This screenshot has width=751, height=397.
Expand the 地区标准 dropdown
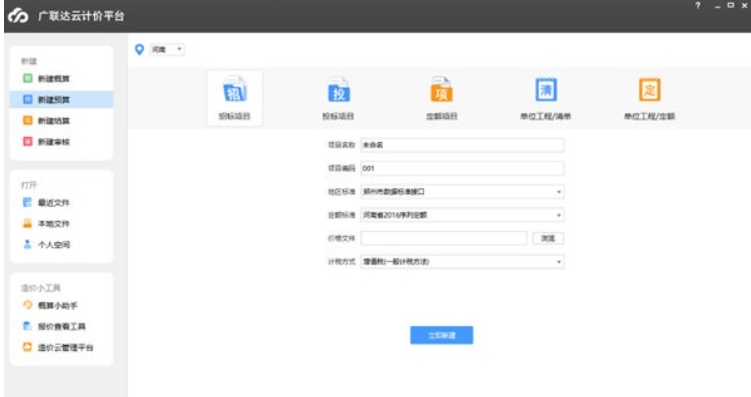(x=462, y=192)
